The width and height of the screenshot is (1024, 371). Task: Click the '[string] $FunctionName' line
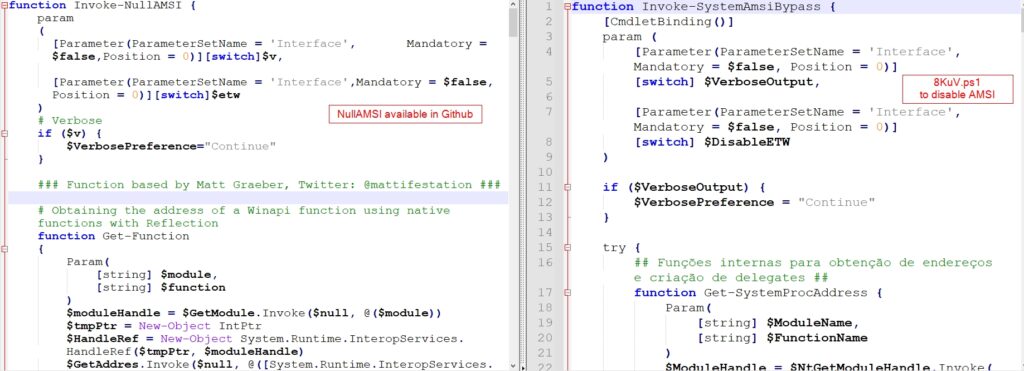coord(782,338)
